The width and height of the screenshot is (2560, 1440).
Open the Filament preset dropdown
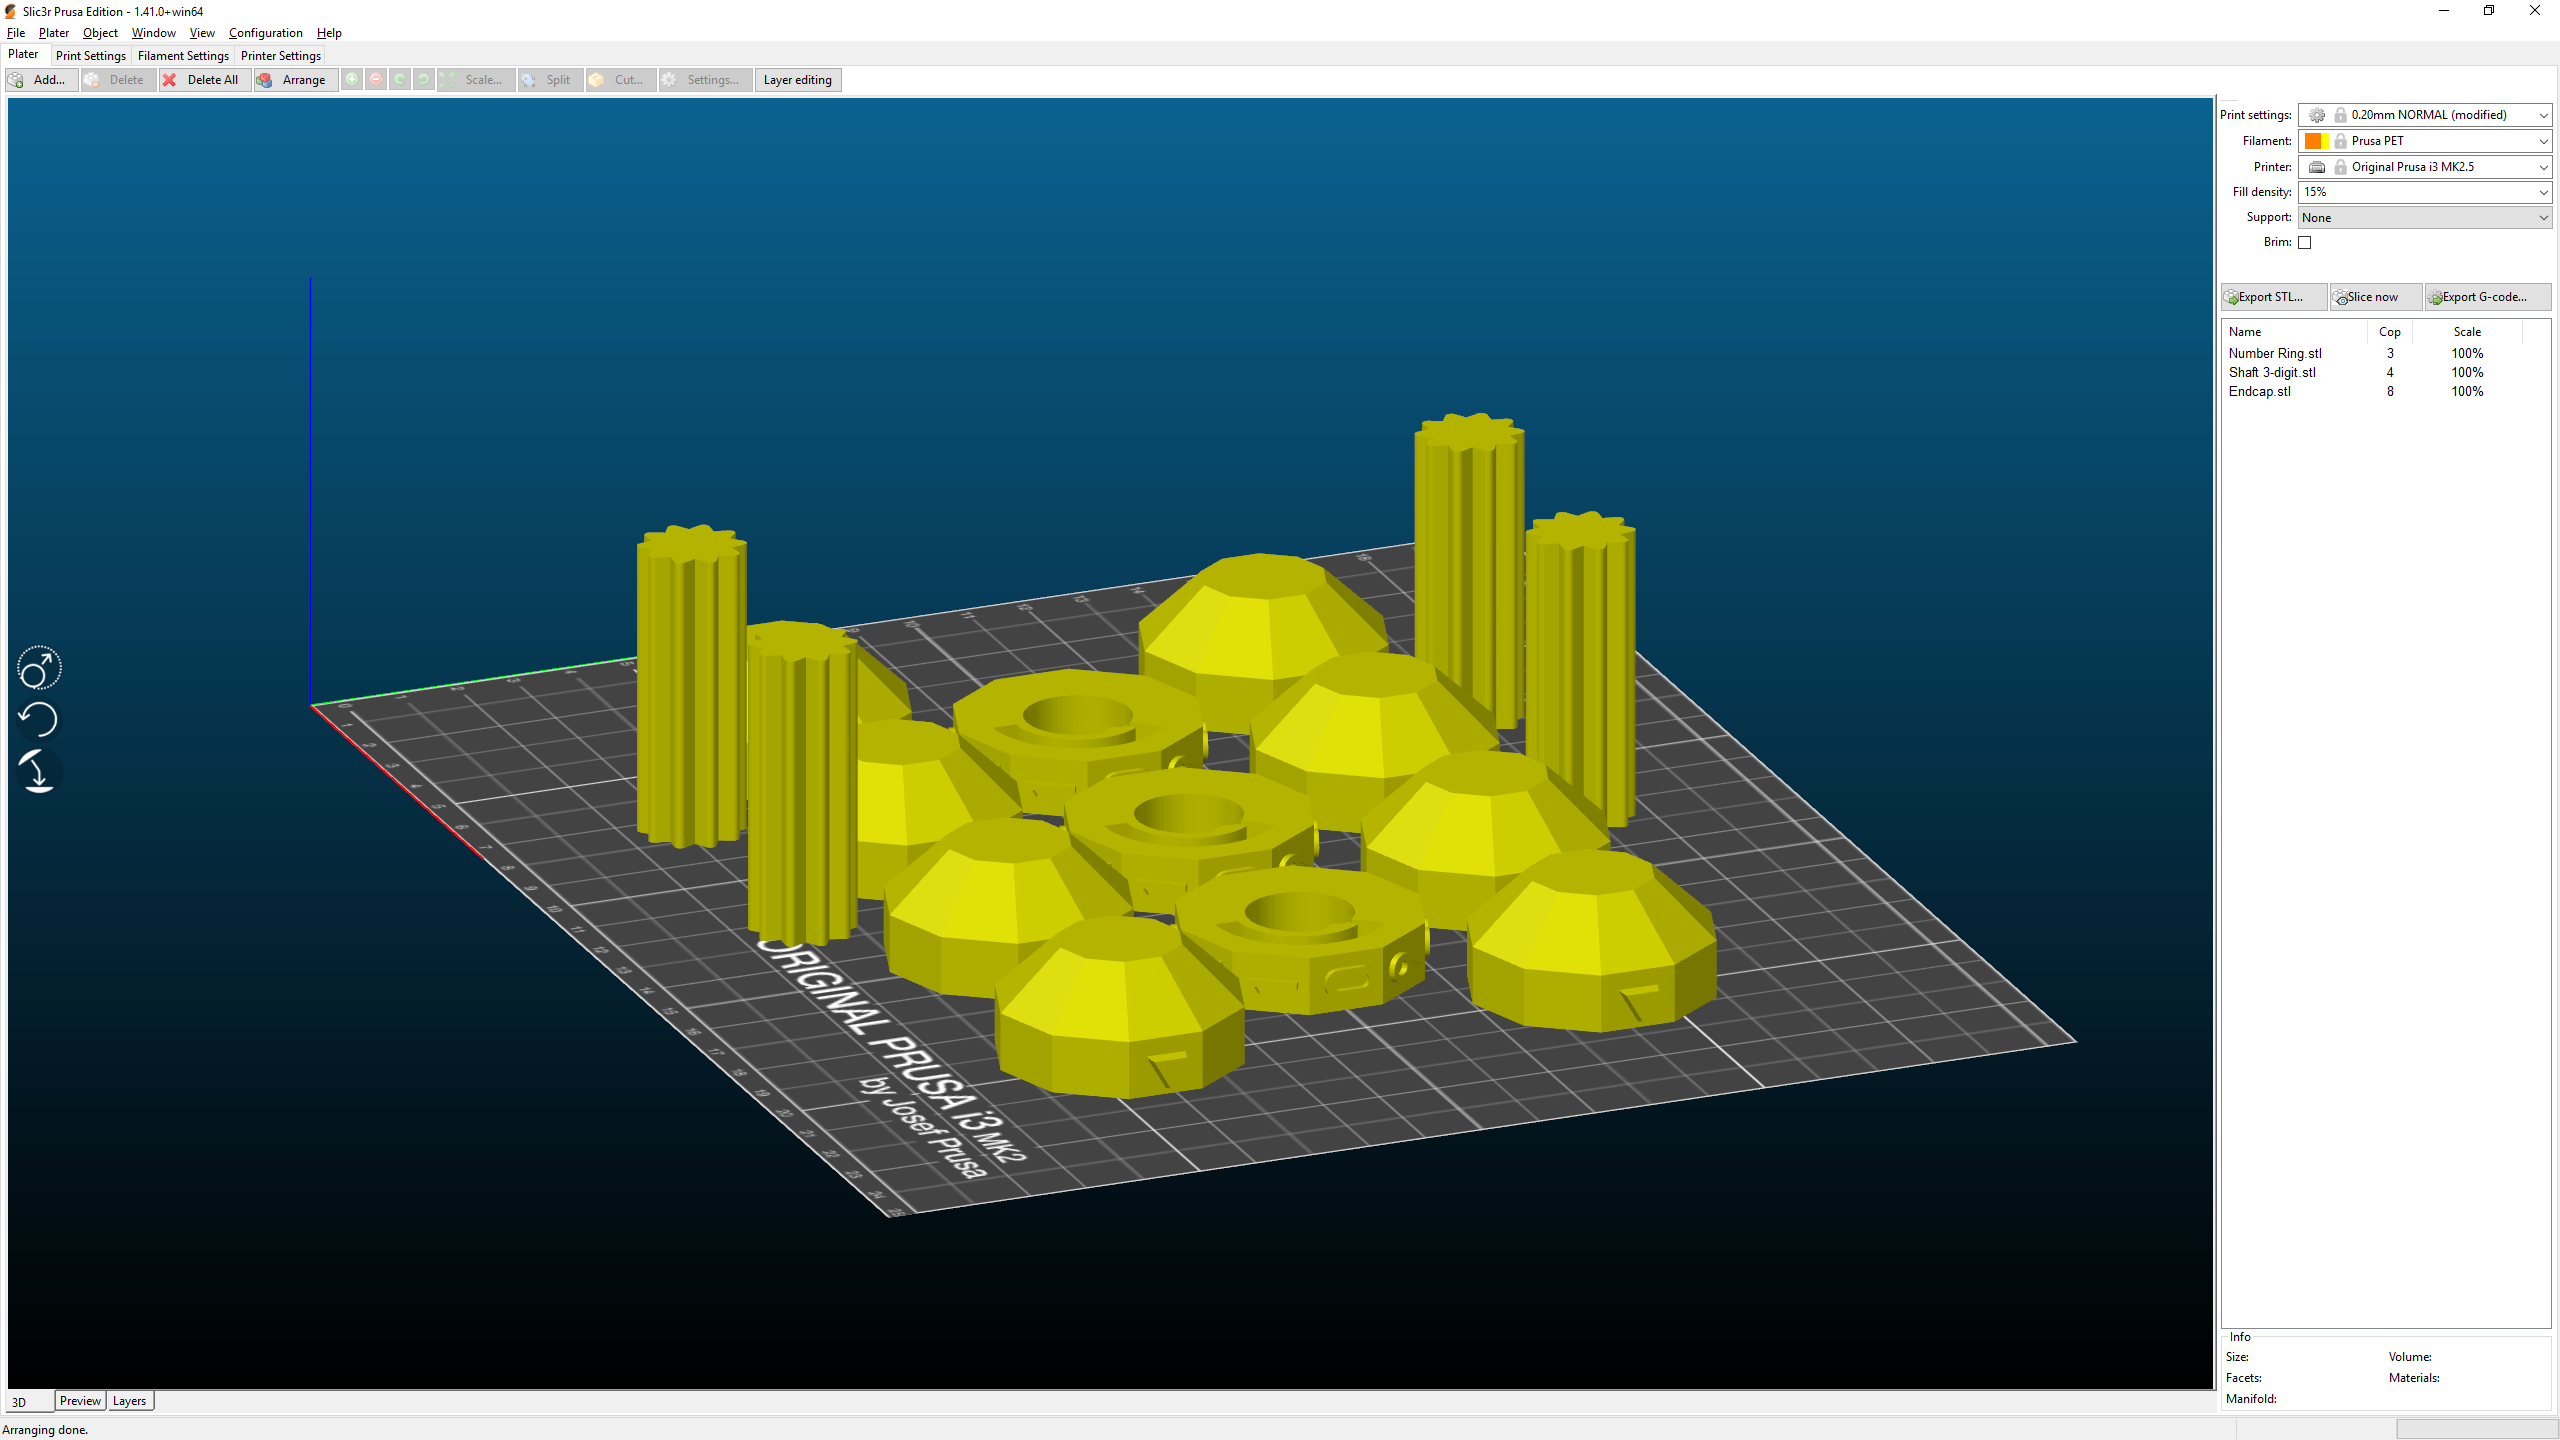click(x=2424, y=141)
